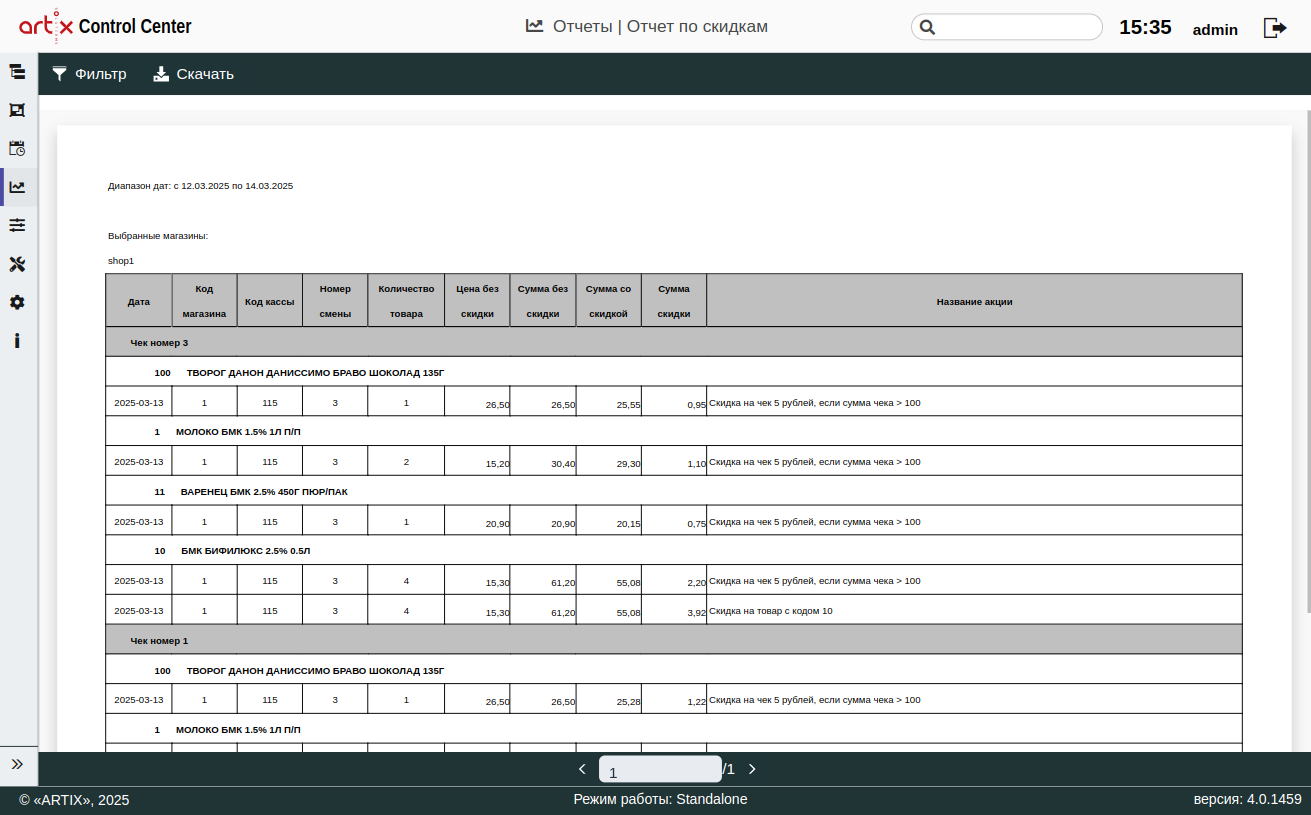The image size is (1311, 815).
Task: Click the discount value 1,22
Action: tap(697, 702)
